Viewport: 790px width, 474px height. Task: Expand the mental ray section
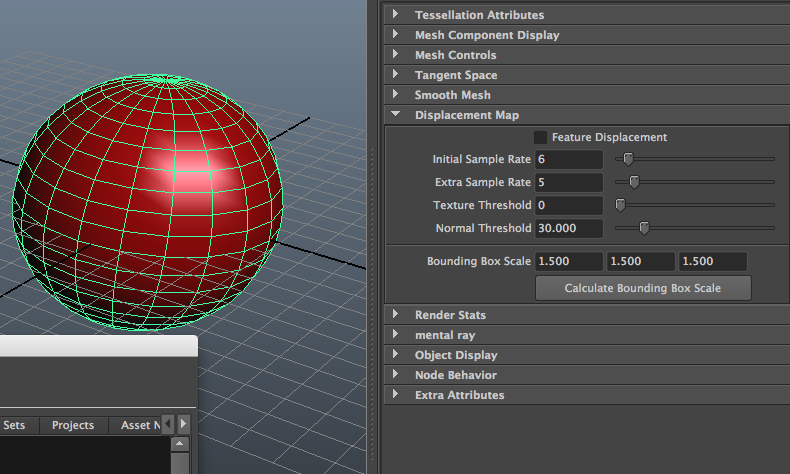click(x=587, y=335)
